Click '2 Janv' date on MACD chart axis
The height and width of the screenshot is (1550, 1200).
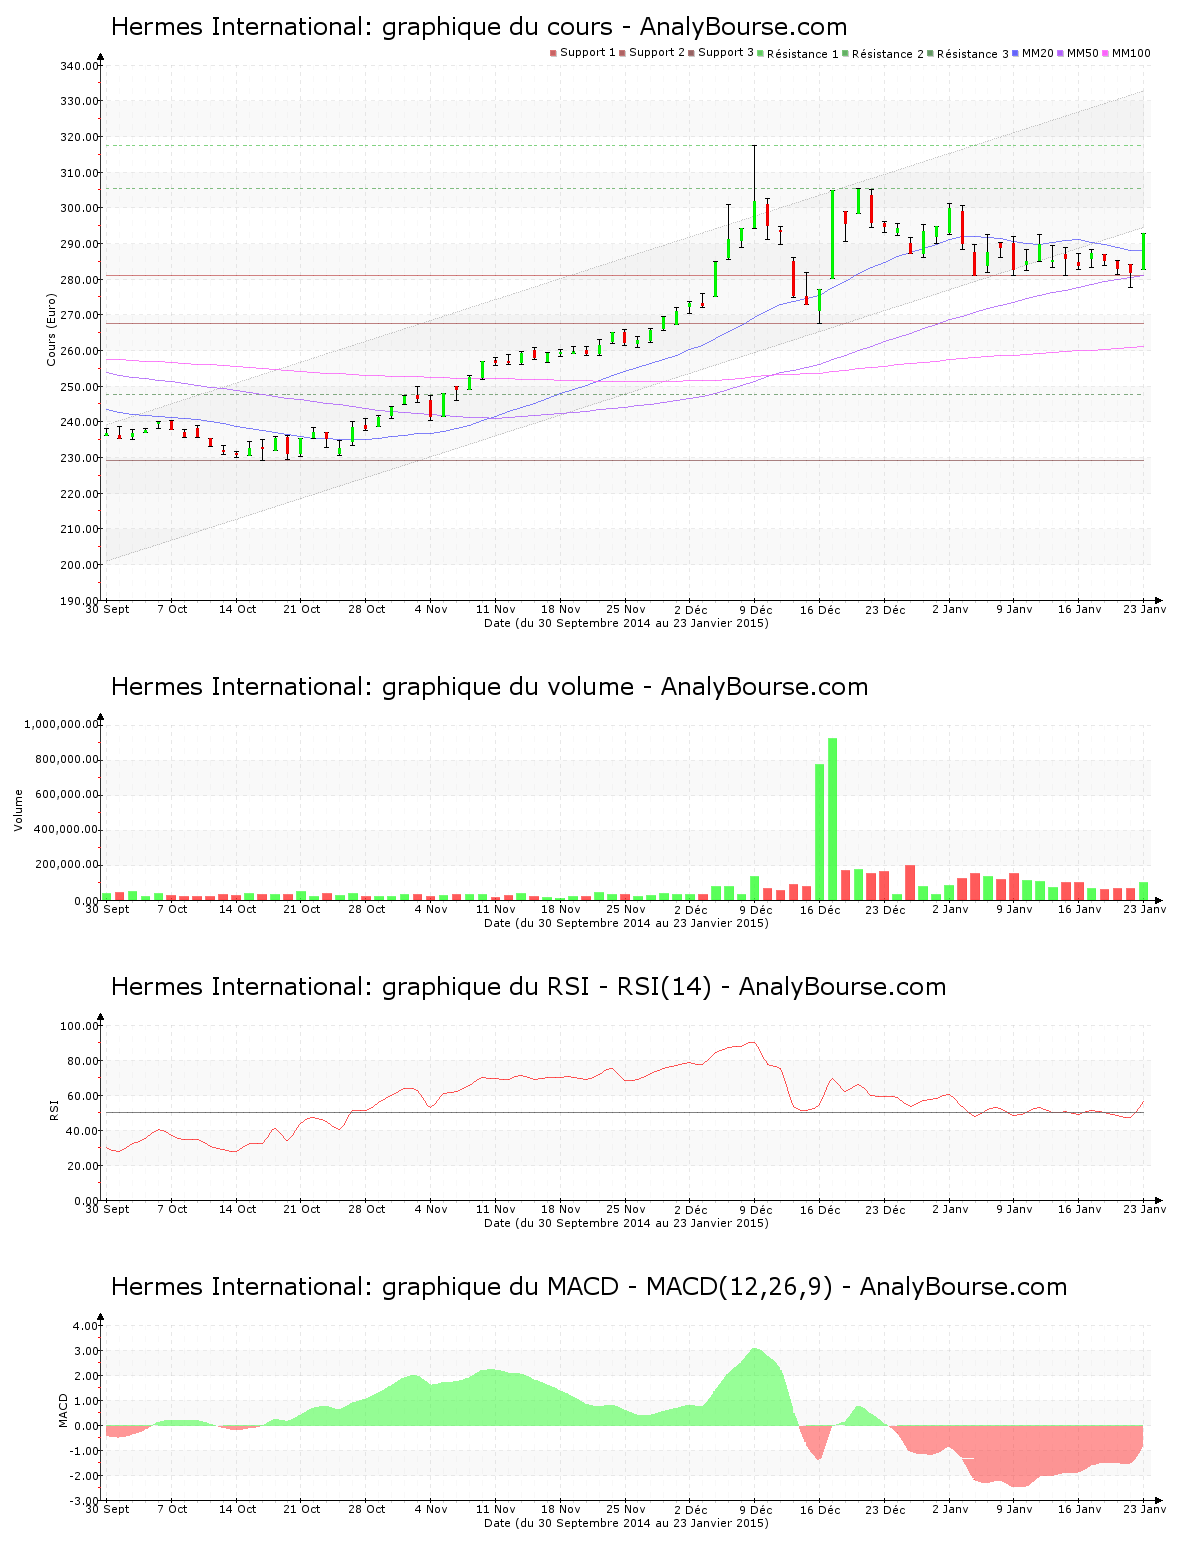[950, 1509]
